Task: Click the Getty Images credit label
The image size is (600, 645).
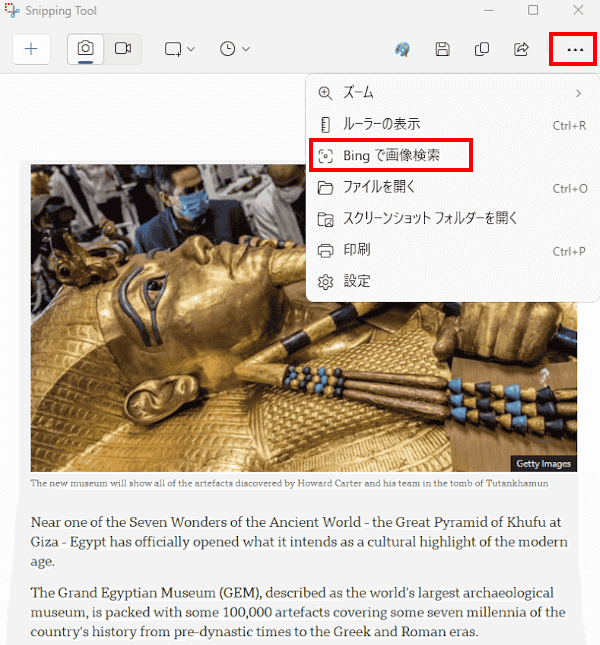Action: 543,464
